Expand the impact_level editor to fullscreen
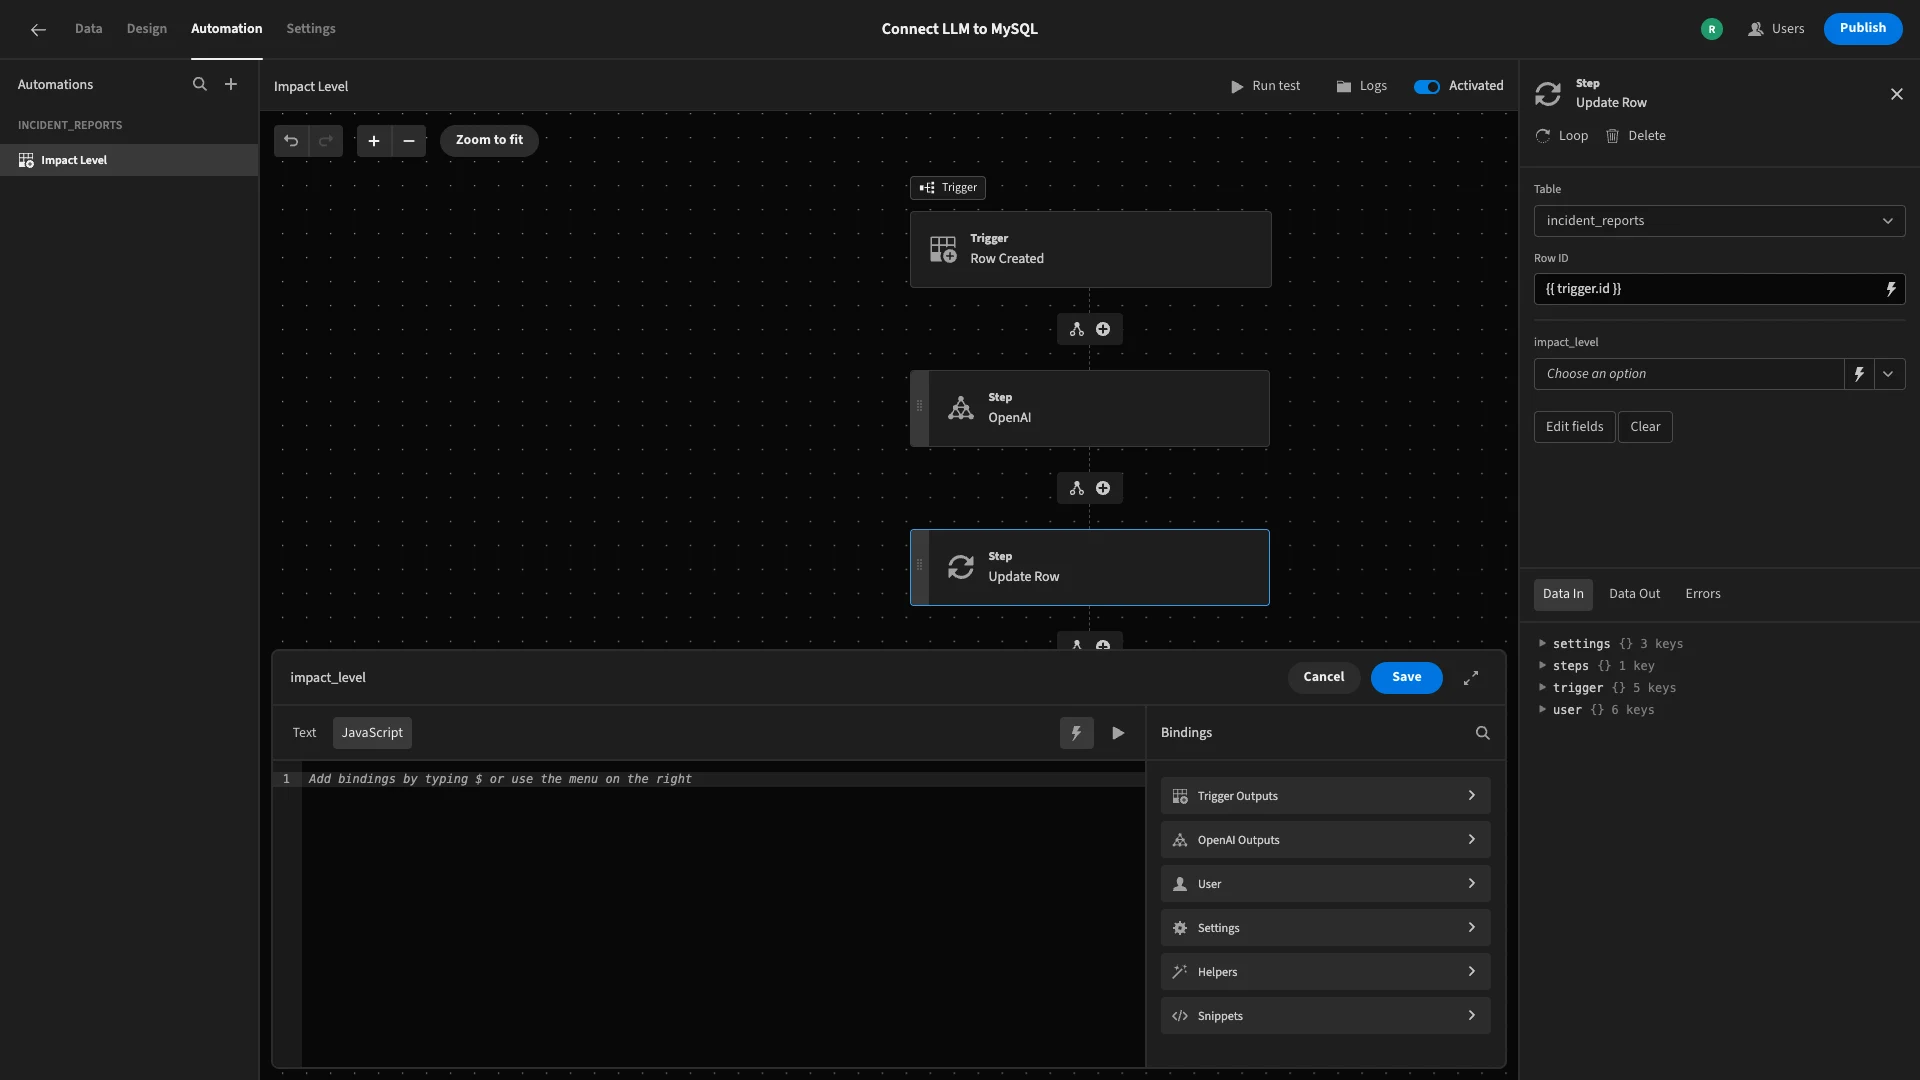Image resolution: width=1920 pixels, height=1080 pixels. click(1471, 678)
